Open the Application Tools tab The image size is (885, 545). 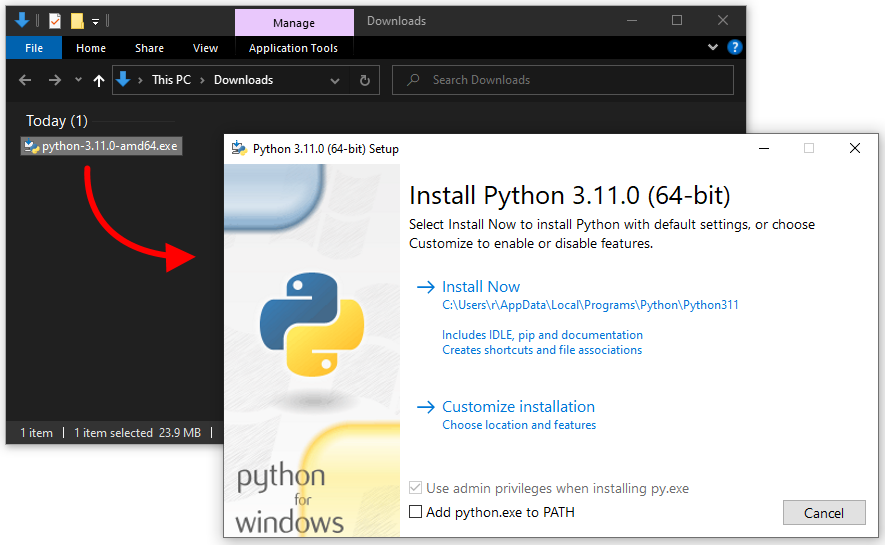pyautogui.click(x=293, y=48)
